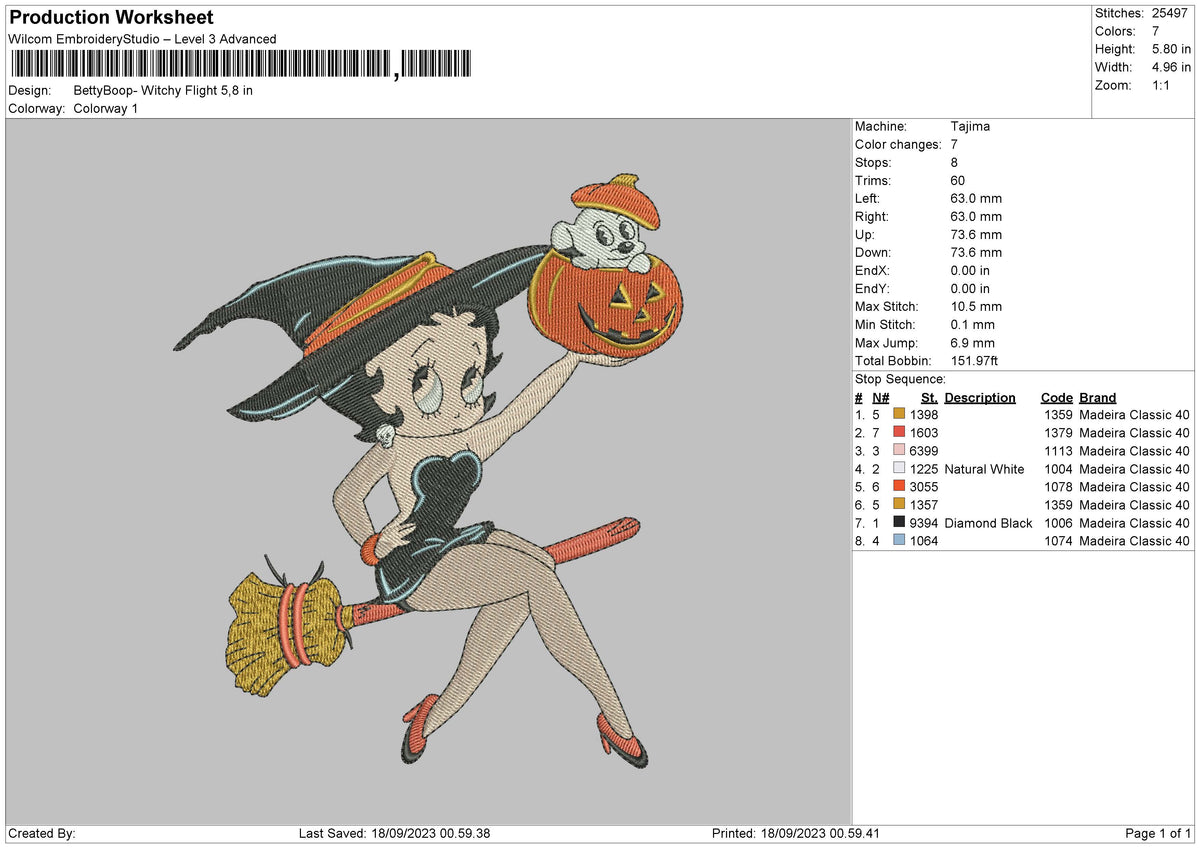This screenshot has height=848, width=1200.
Task: Click the Stop Sequence heading
Action: [x=900, y=379]
